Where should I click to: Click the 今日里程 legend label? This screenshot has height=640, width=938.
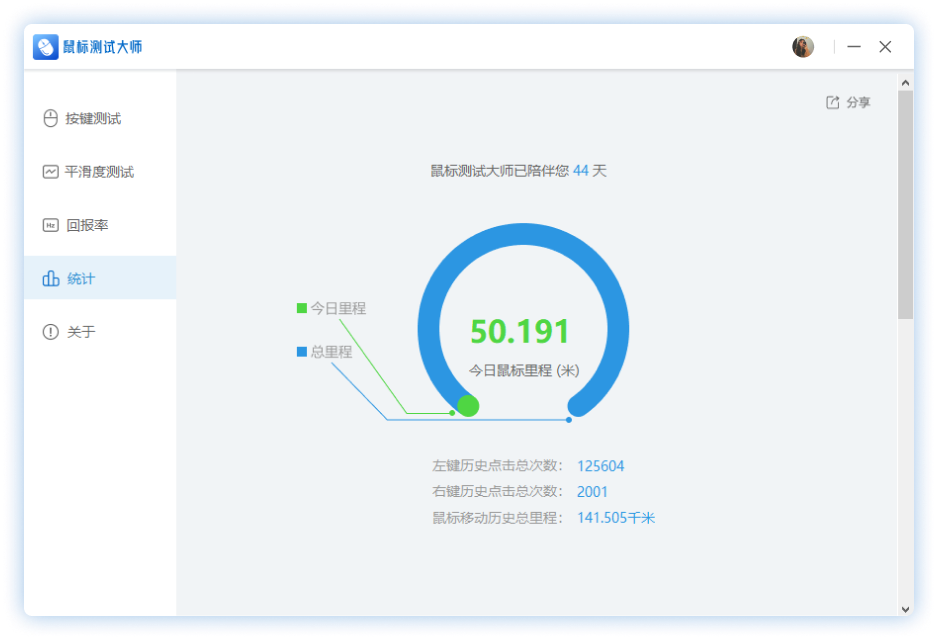338,308
